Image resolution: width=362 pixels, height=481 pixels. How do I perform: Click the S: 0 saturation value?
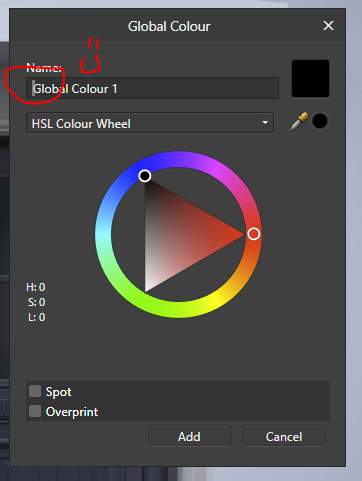pos(36,302)
